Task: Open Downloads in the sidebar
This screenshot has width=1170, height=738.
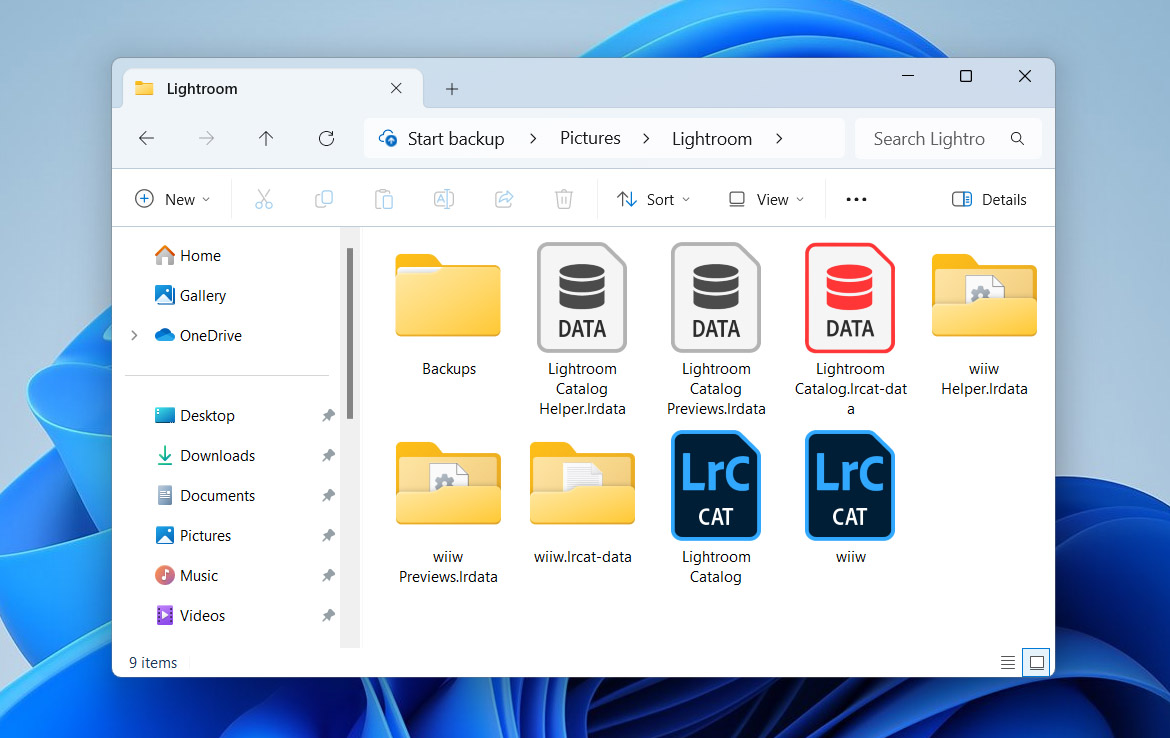Action: coord(205,455)
